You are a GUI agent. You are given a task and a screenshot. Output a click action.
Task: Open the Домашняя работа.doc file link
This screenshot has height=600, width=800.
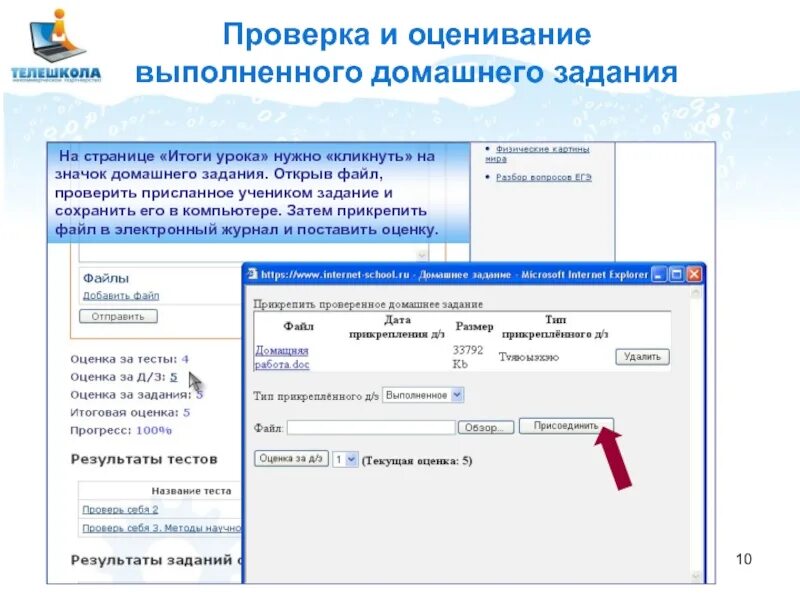[282, 357]
